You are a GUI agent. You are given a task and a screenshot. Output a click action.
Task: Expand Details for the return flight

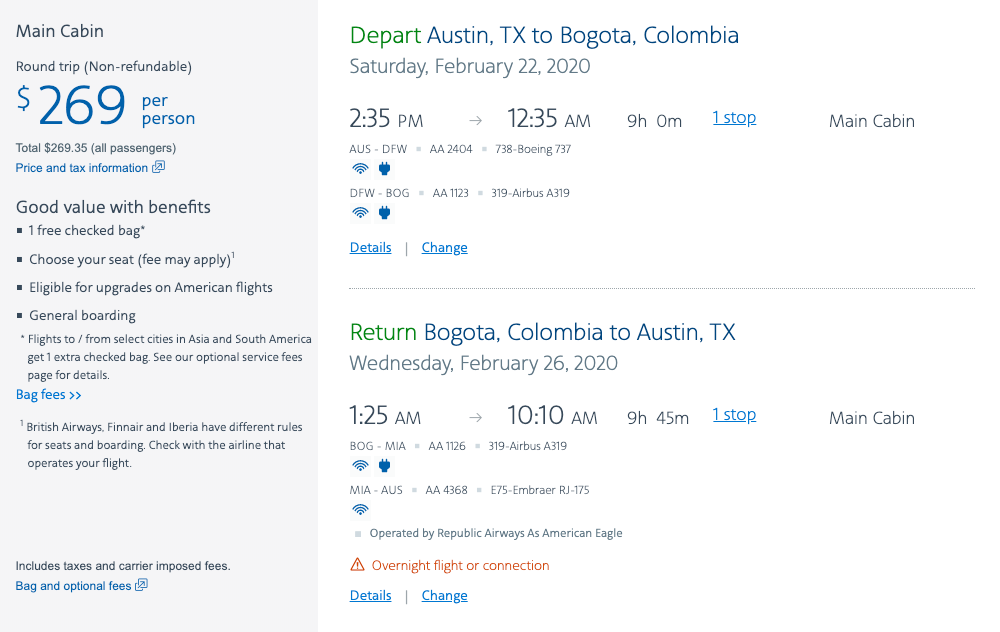click(370, 596)
